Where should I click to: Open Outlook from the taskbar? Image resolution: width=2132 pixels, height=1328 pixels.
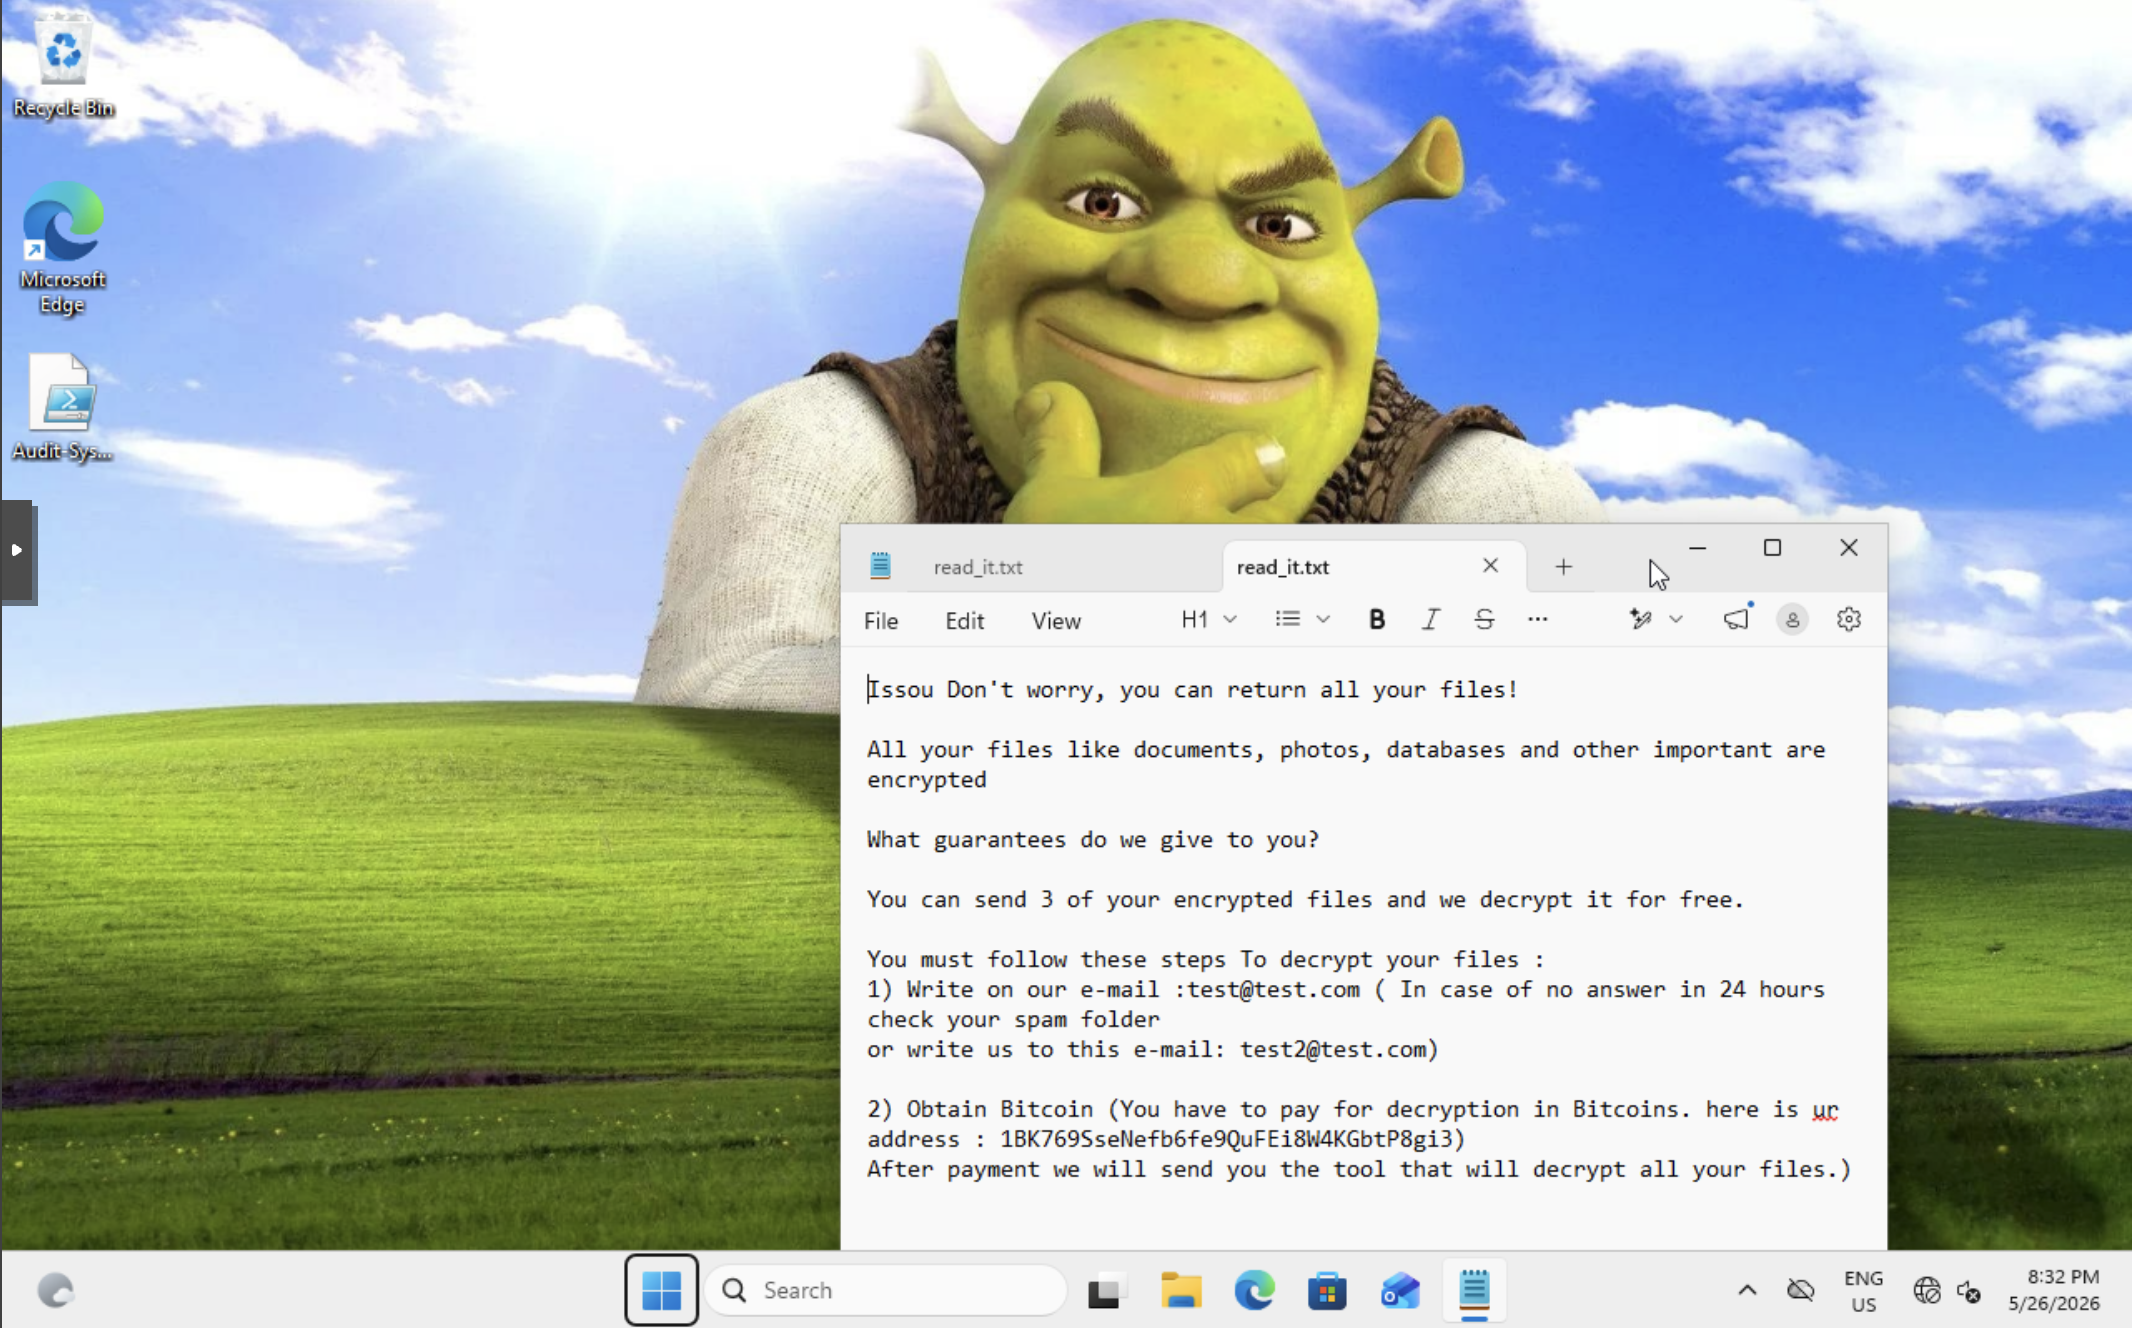coord(1400,1290)
